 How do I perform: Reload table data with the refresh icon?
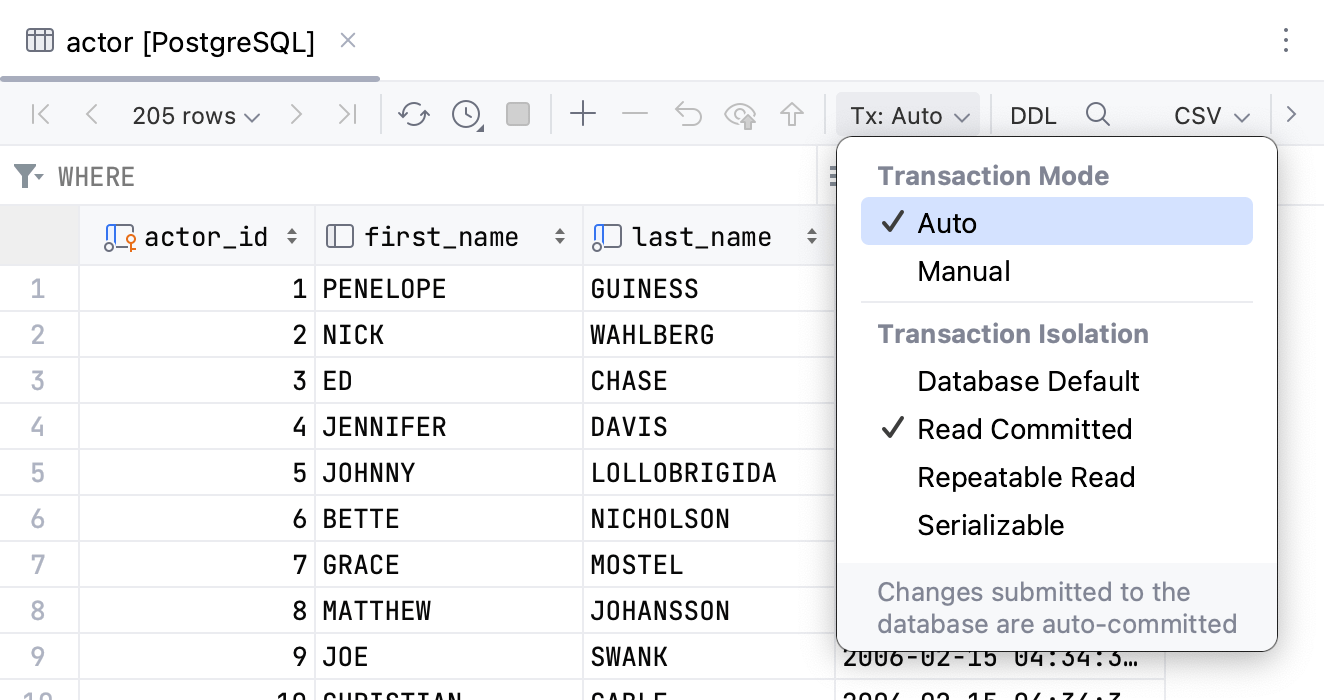(x=414, y=114)
